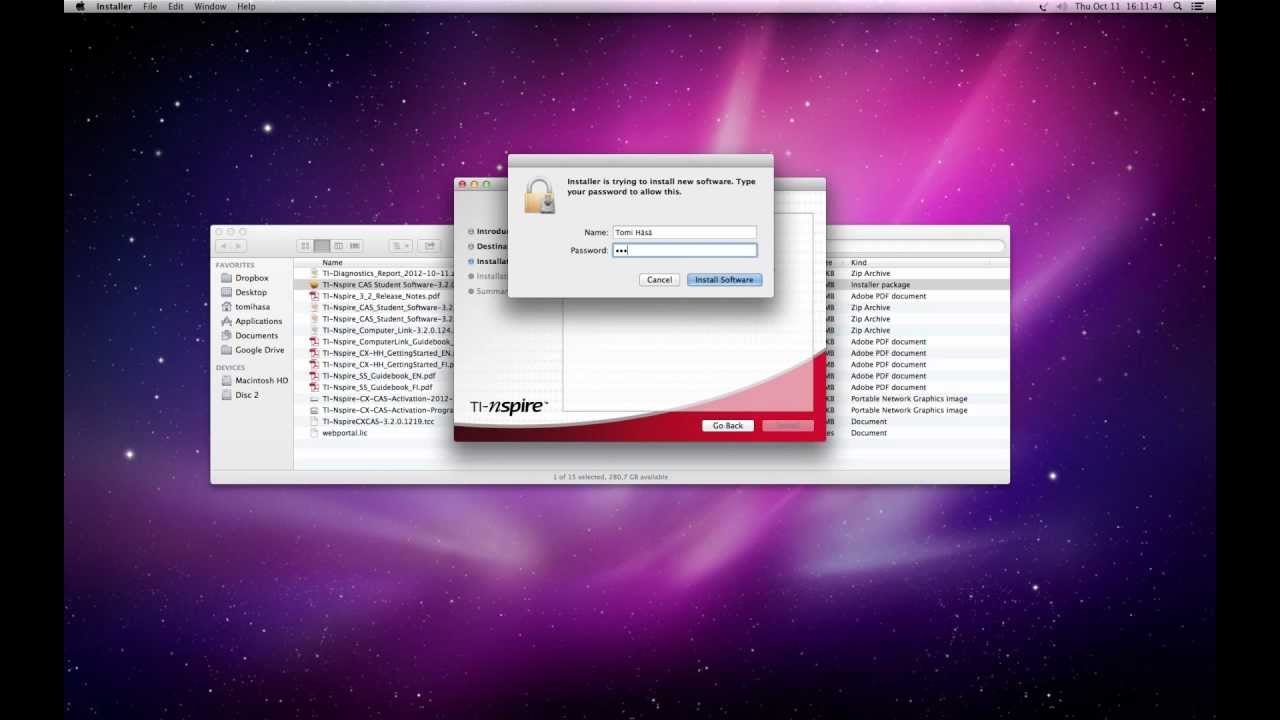Click the Installer package kind cell
Viewport: 1280px width, 720px height.
coord(880,285)
